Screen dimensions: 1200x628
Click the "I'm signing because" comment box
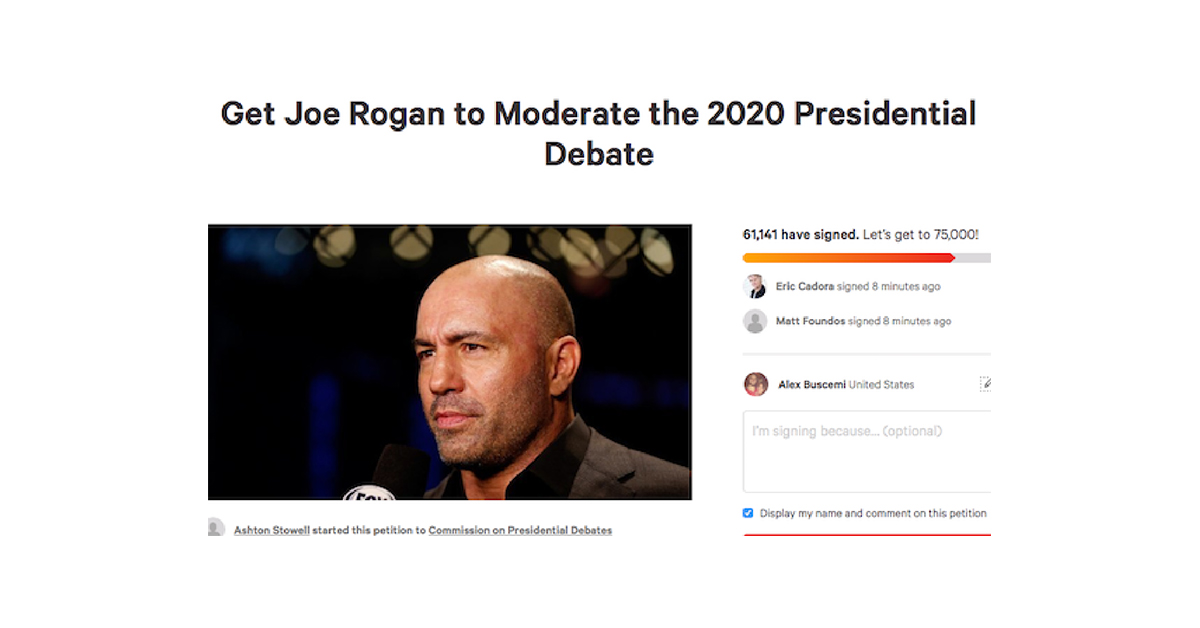click(866, 451)
